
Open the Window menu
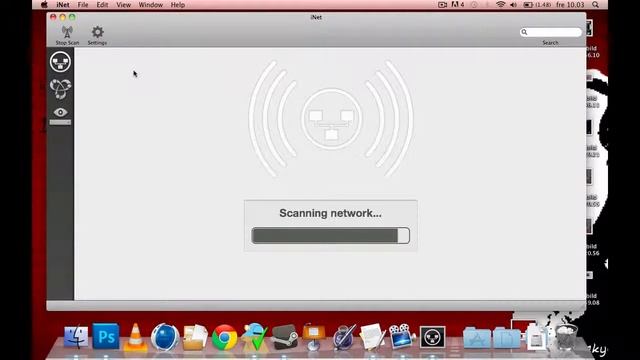tap(151, 5)
